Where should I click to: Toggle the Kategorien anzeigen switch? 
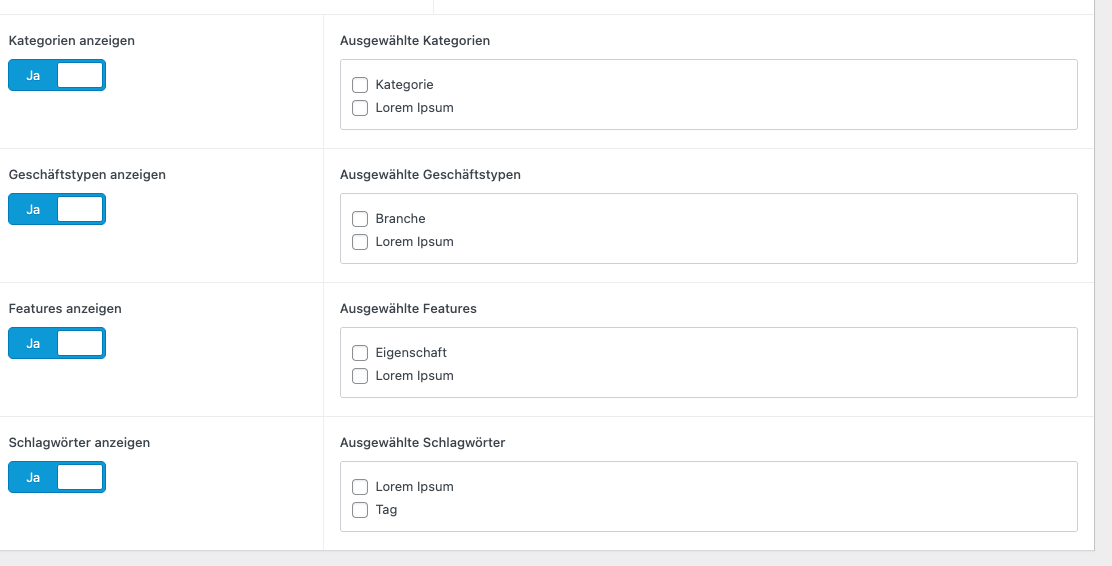point(57,75)
